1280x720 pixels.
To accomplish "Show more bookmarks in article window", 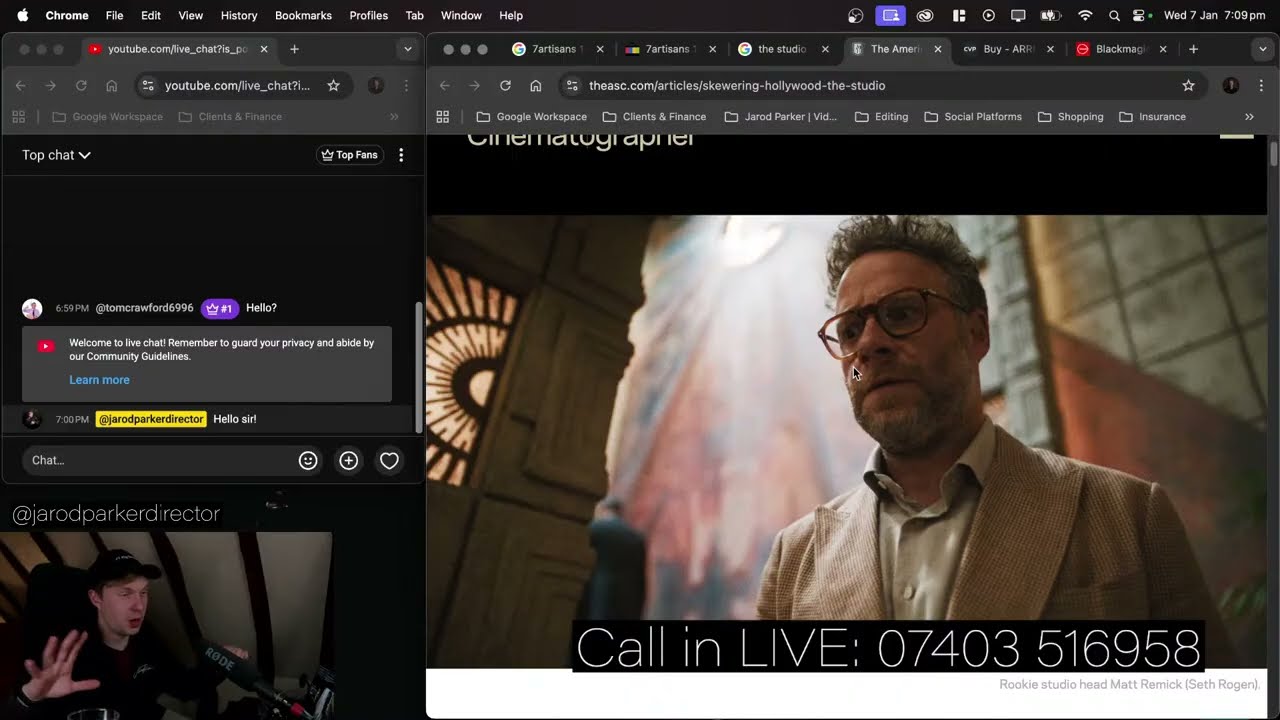I will click(x=1249, y=117).
